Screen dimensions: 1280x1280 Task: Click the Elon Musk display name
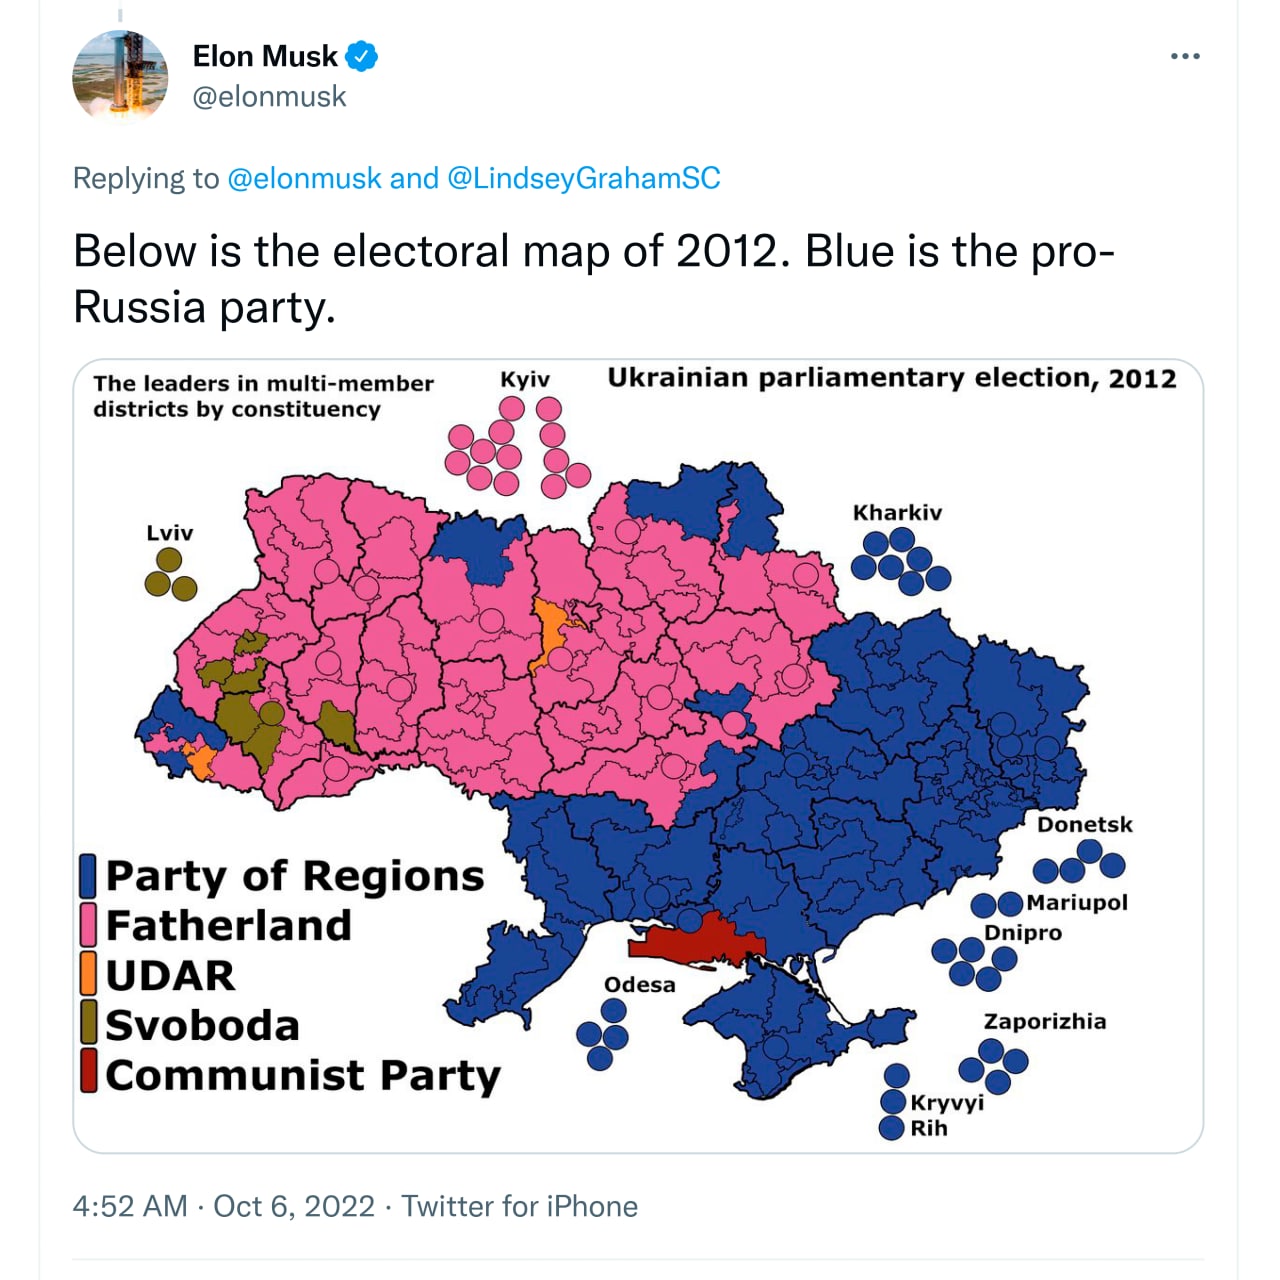tap(265, 56)
